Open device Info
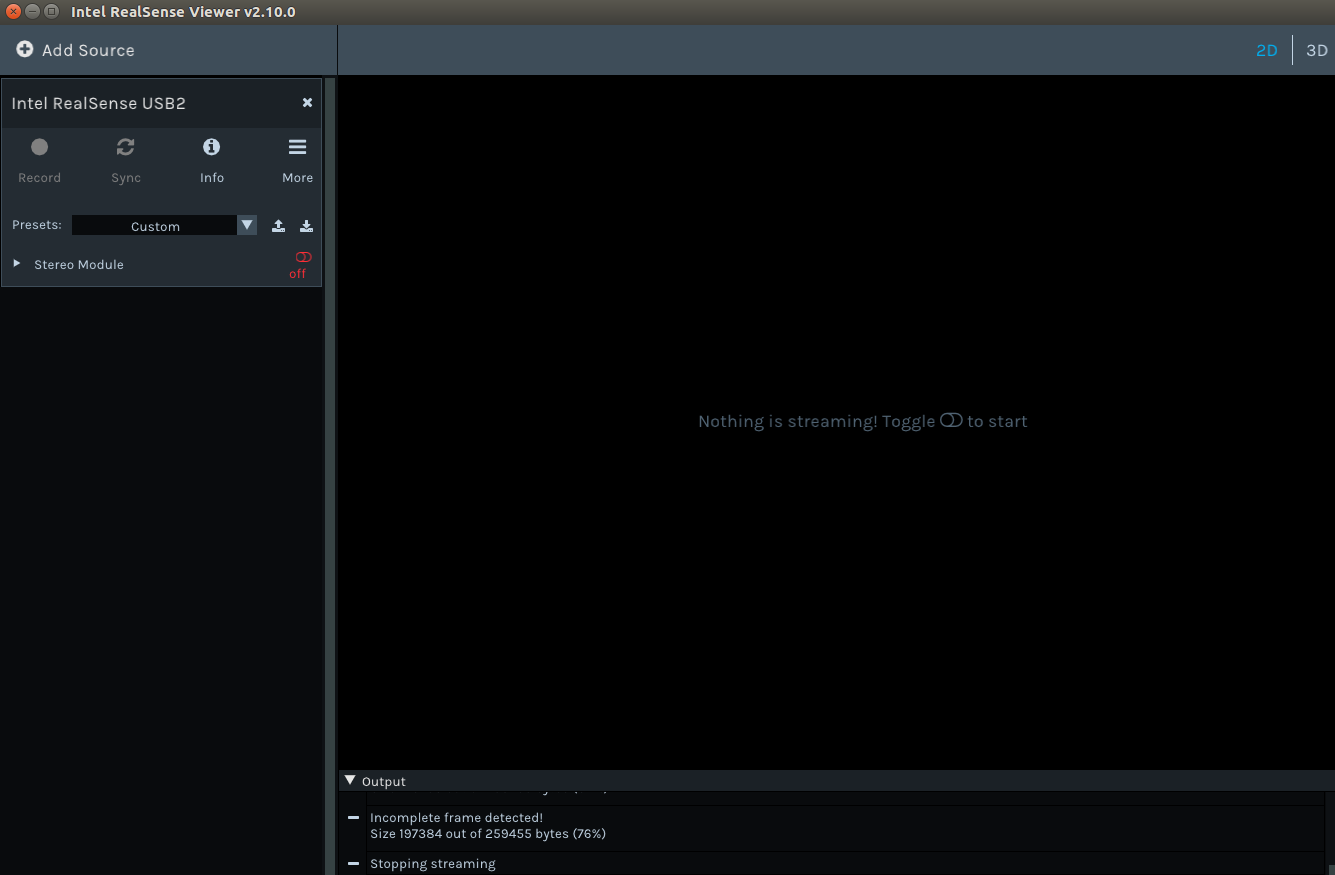The image size is (1335, 875). point(212,147)
